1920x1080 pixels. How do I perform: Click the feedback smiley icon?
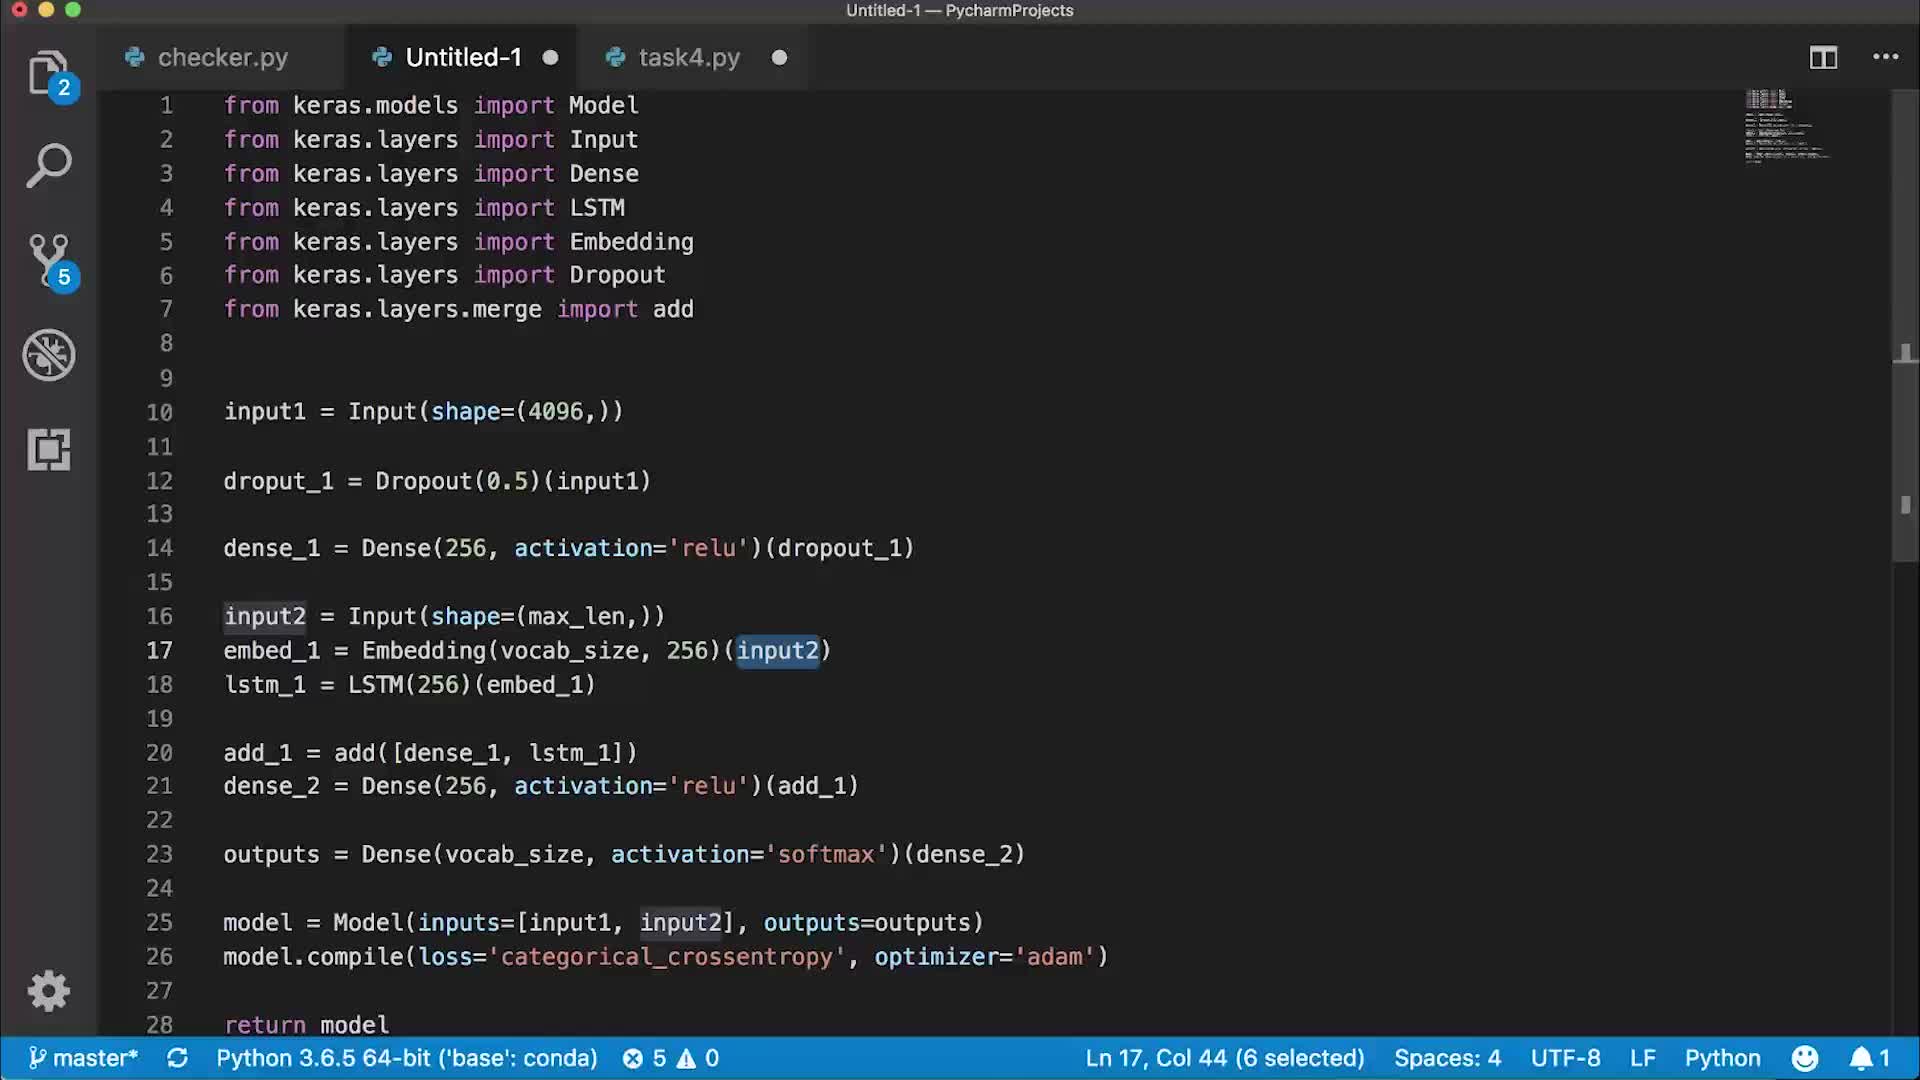pyautogui.click(x=1805, y=1058)
